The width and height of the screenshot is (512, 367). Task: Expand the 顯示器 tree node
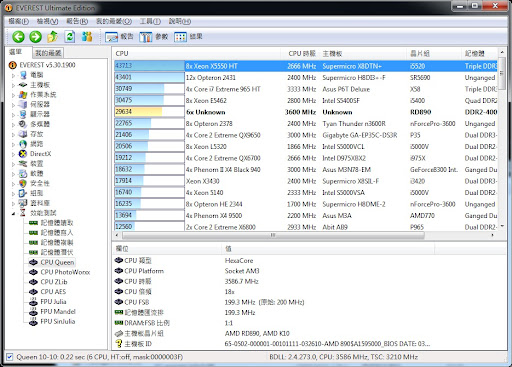pos(14,115)
